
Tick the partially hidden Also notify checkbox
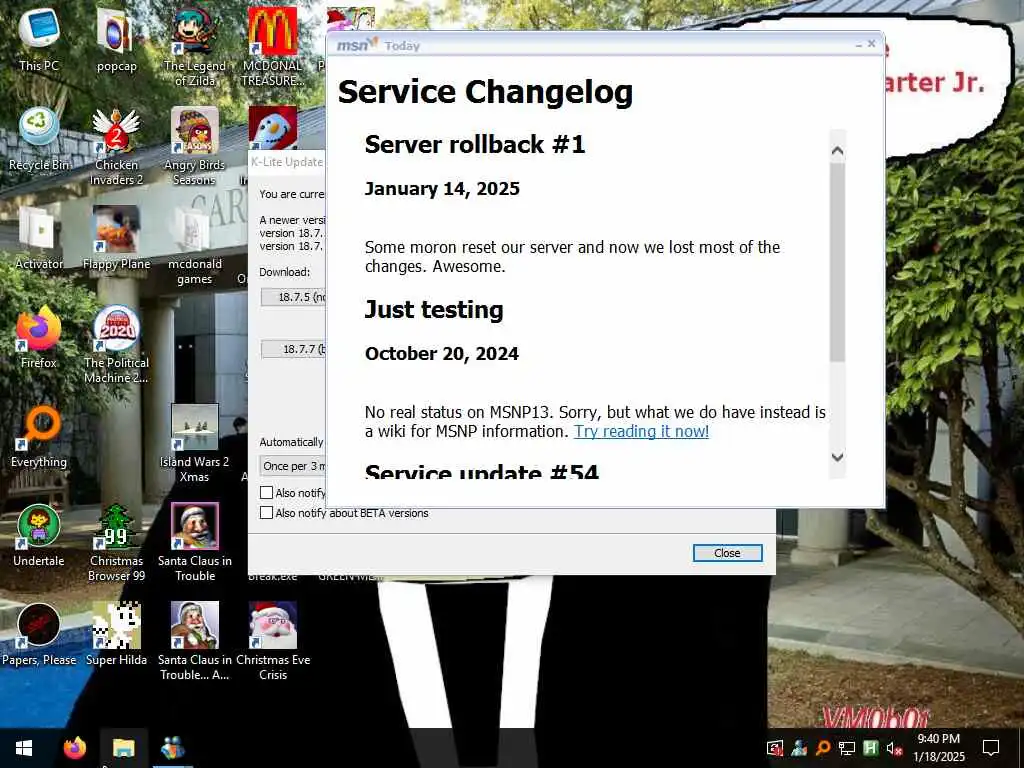(266, 492)
